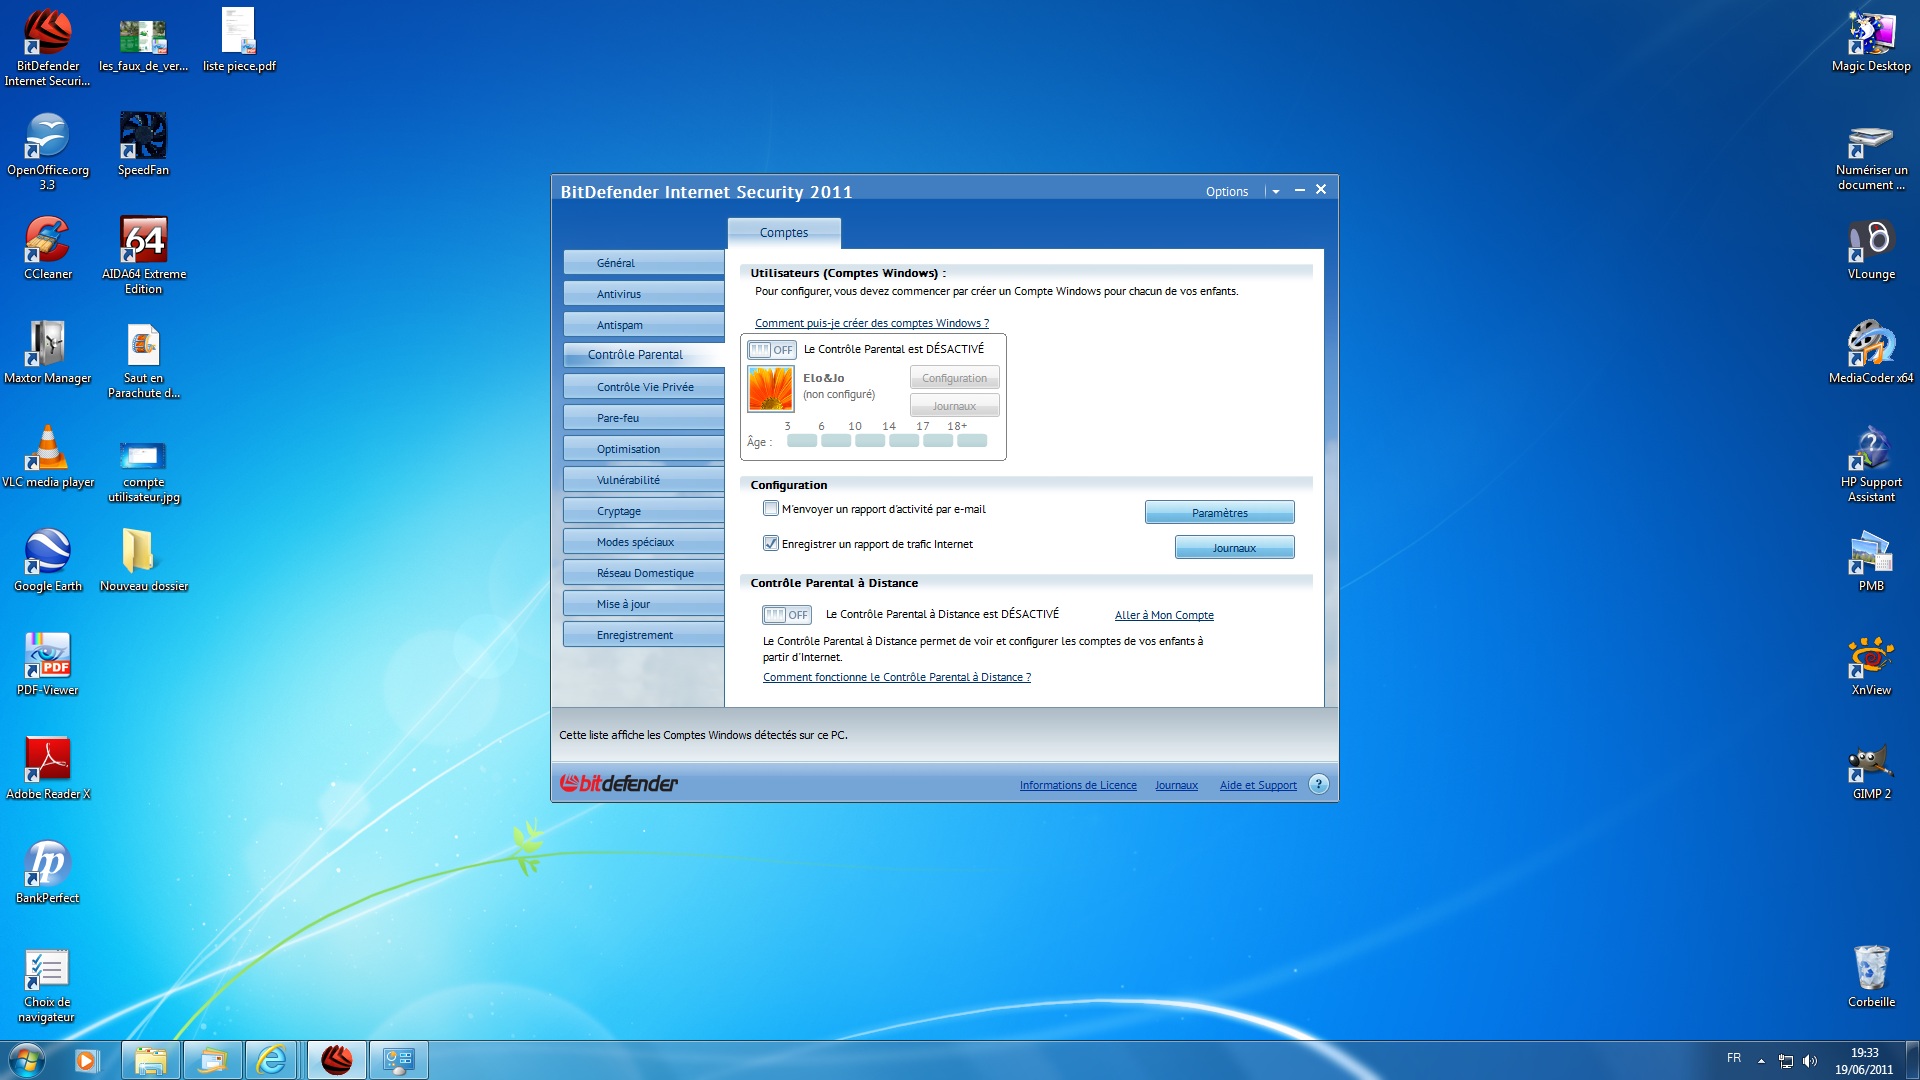1920x1080 pixels.
Task: Go to Mise à jour section
Action: (x=644, y=603)
